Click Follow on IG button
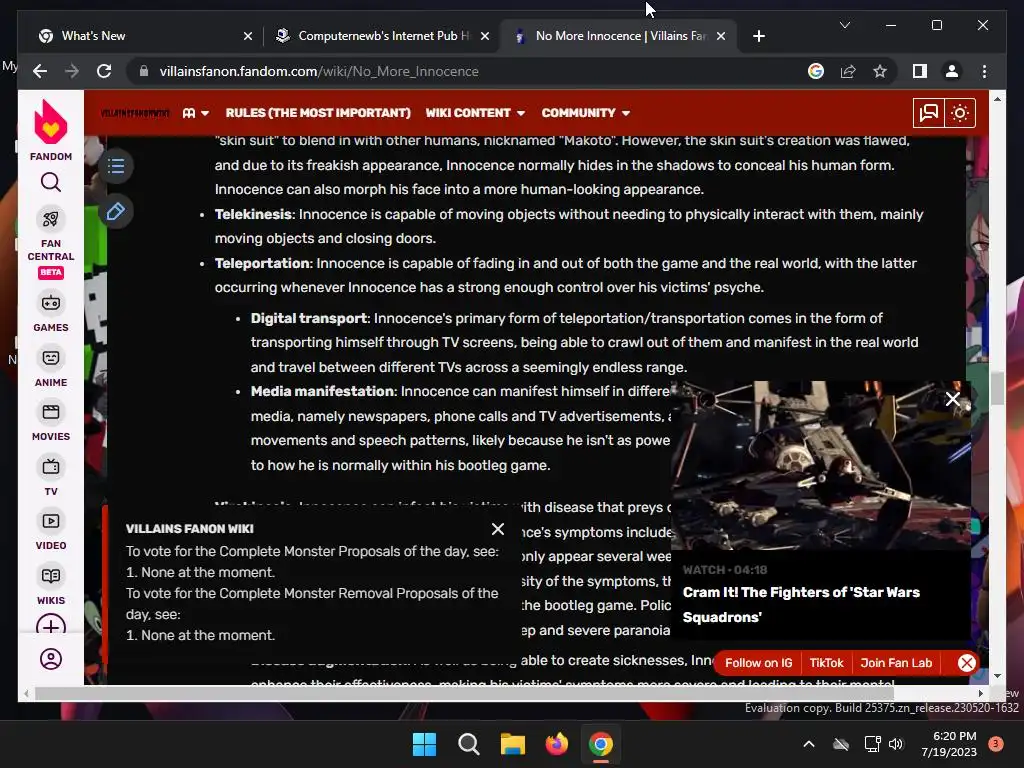Viewport: 1024px width, 768px height. [758, 663]
